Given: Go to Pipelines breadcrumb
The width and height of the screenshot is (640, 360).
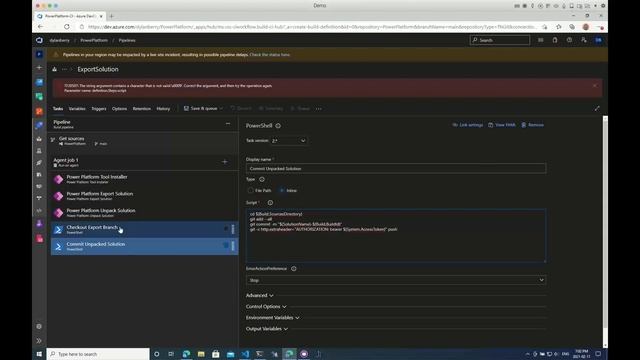Looking at the screenshot, I should click(x=127, y=40).
